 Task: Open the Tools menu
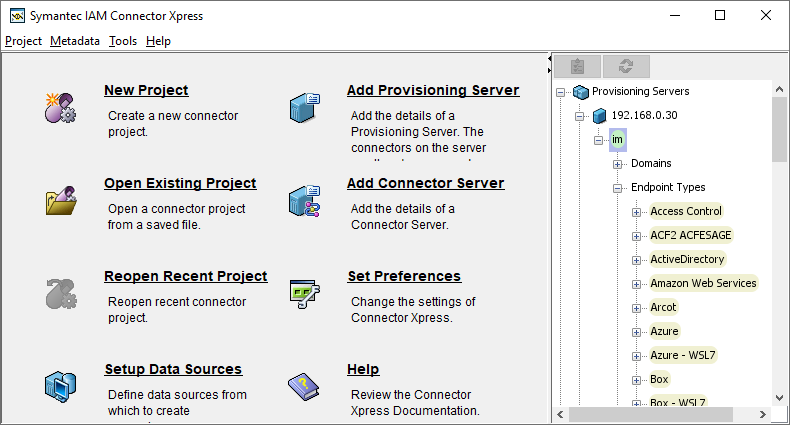[x=123, y=41]
